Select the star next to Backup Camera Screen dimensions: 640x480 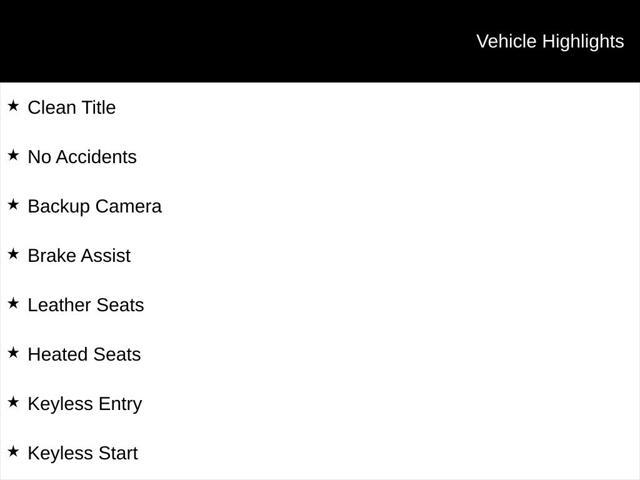pyautogui.click(x=13, y=205)
